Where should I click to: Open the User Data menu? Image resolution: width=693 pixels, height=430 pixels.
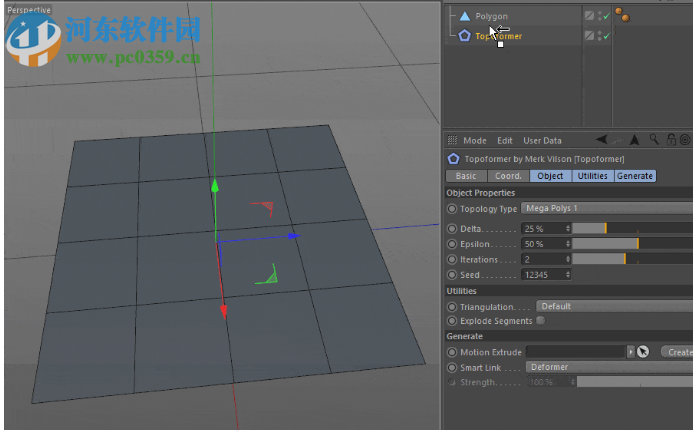542,141
